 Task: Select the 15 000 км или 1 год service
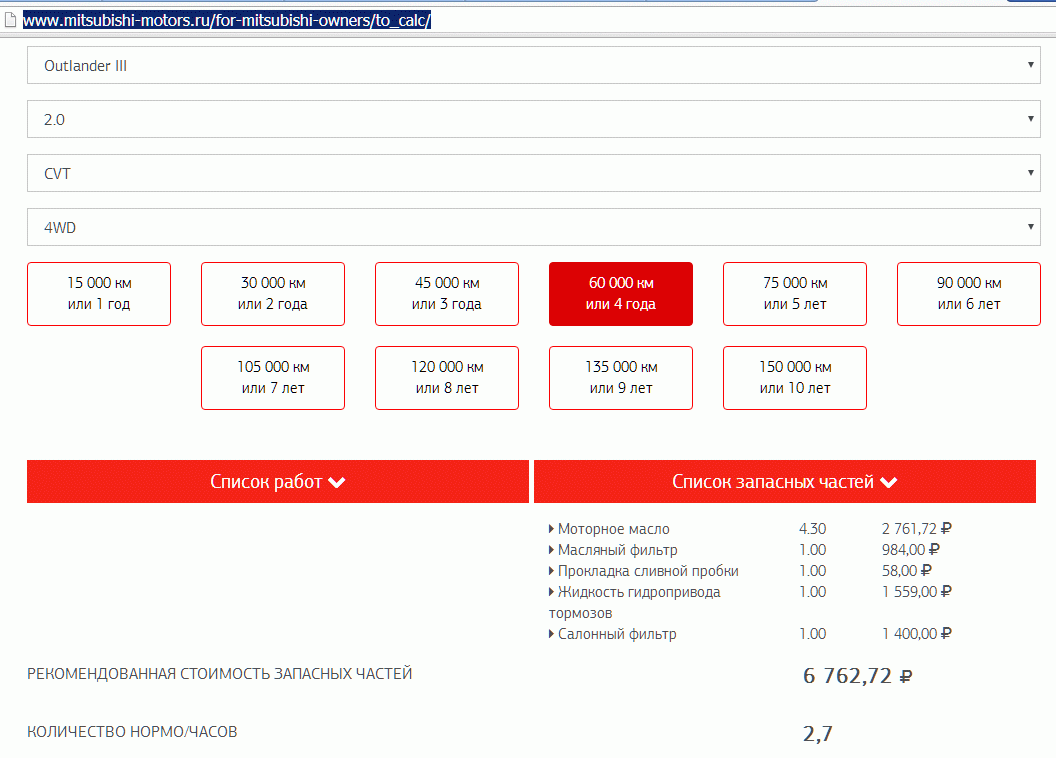99,294
